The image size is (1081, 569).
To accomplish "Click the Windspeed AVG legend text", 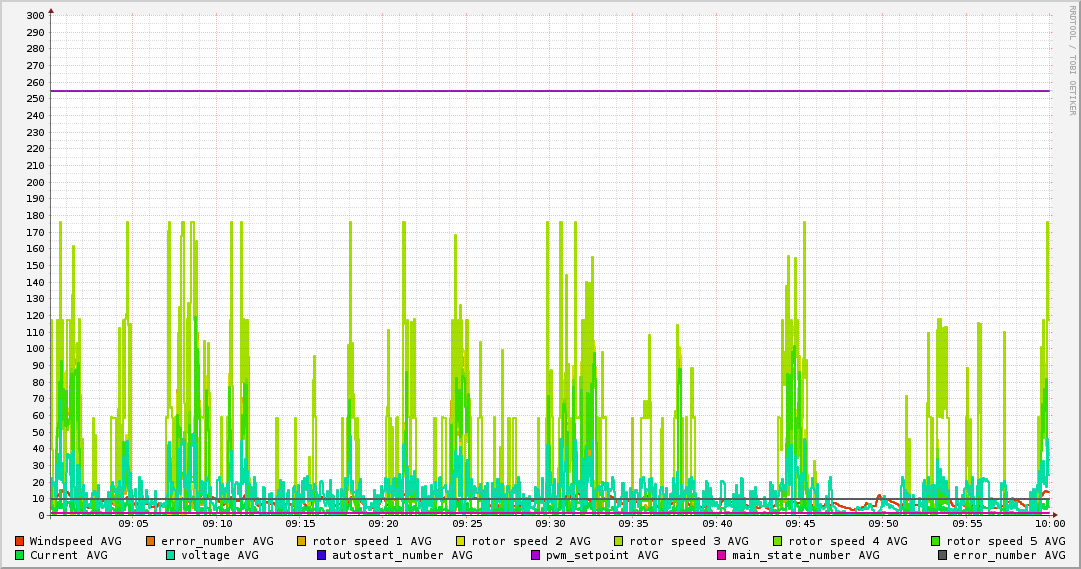I will 76,541.
